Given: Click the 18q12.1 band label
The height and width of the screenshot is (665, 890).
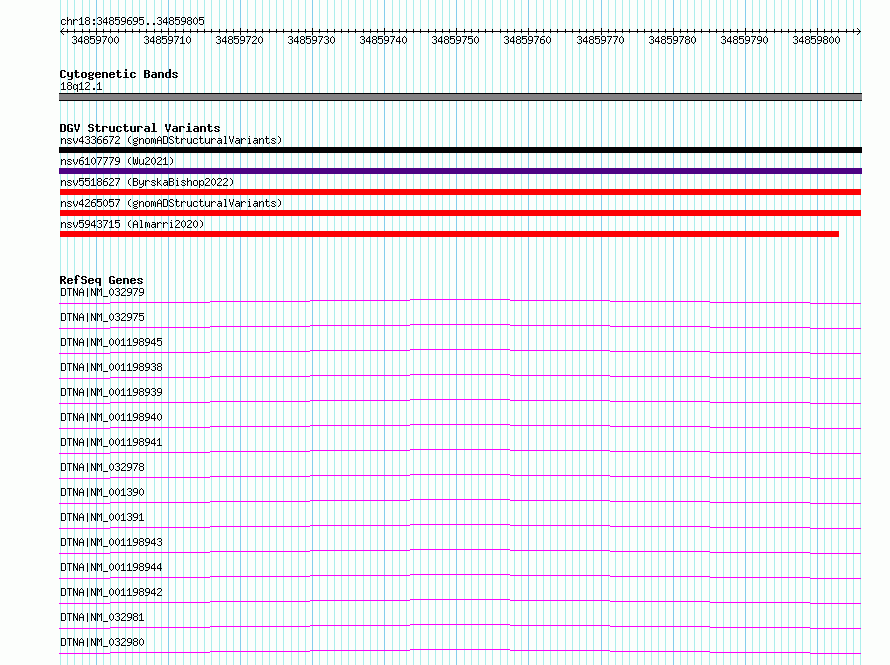Looking at the screenshot, I should point(81,86).
